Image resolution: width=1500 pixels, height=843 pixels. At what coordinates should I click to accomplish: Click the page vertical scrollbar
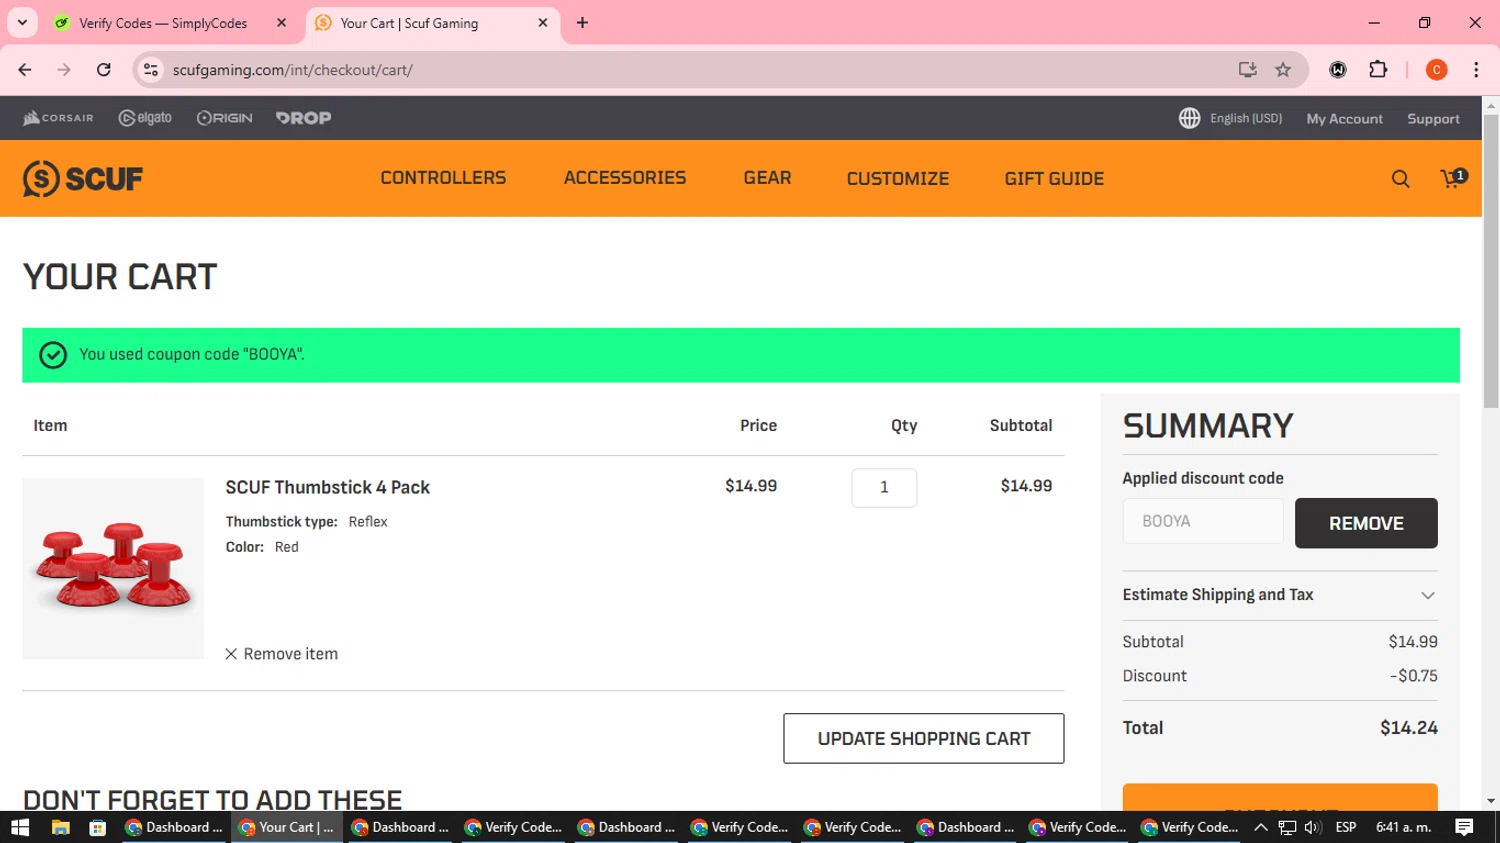[x=1491, y=260]
